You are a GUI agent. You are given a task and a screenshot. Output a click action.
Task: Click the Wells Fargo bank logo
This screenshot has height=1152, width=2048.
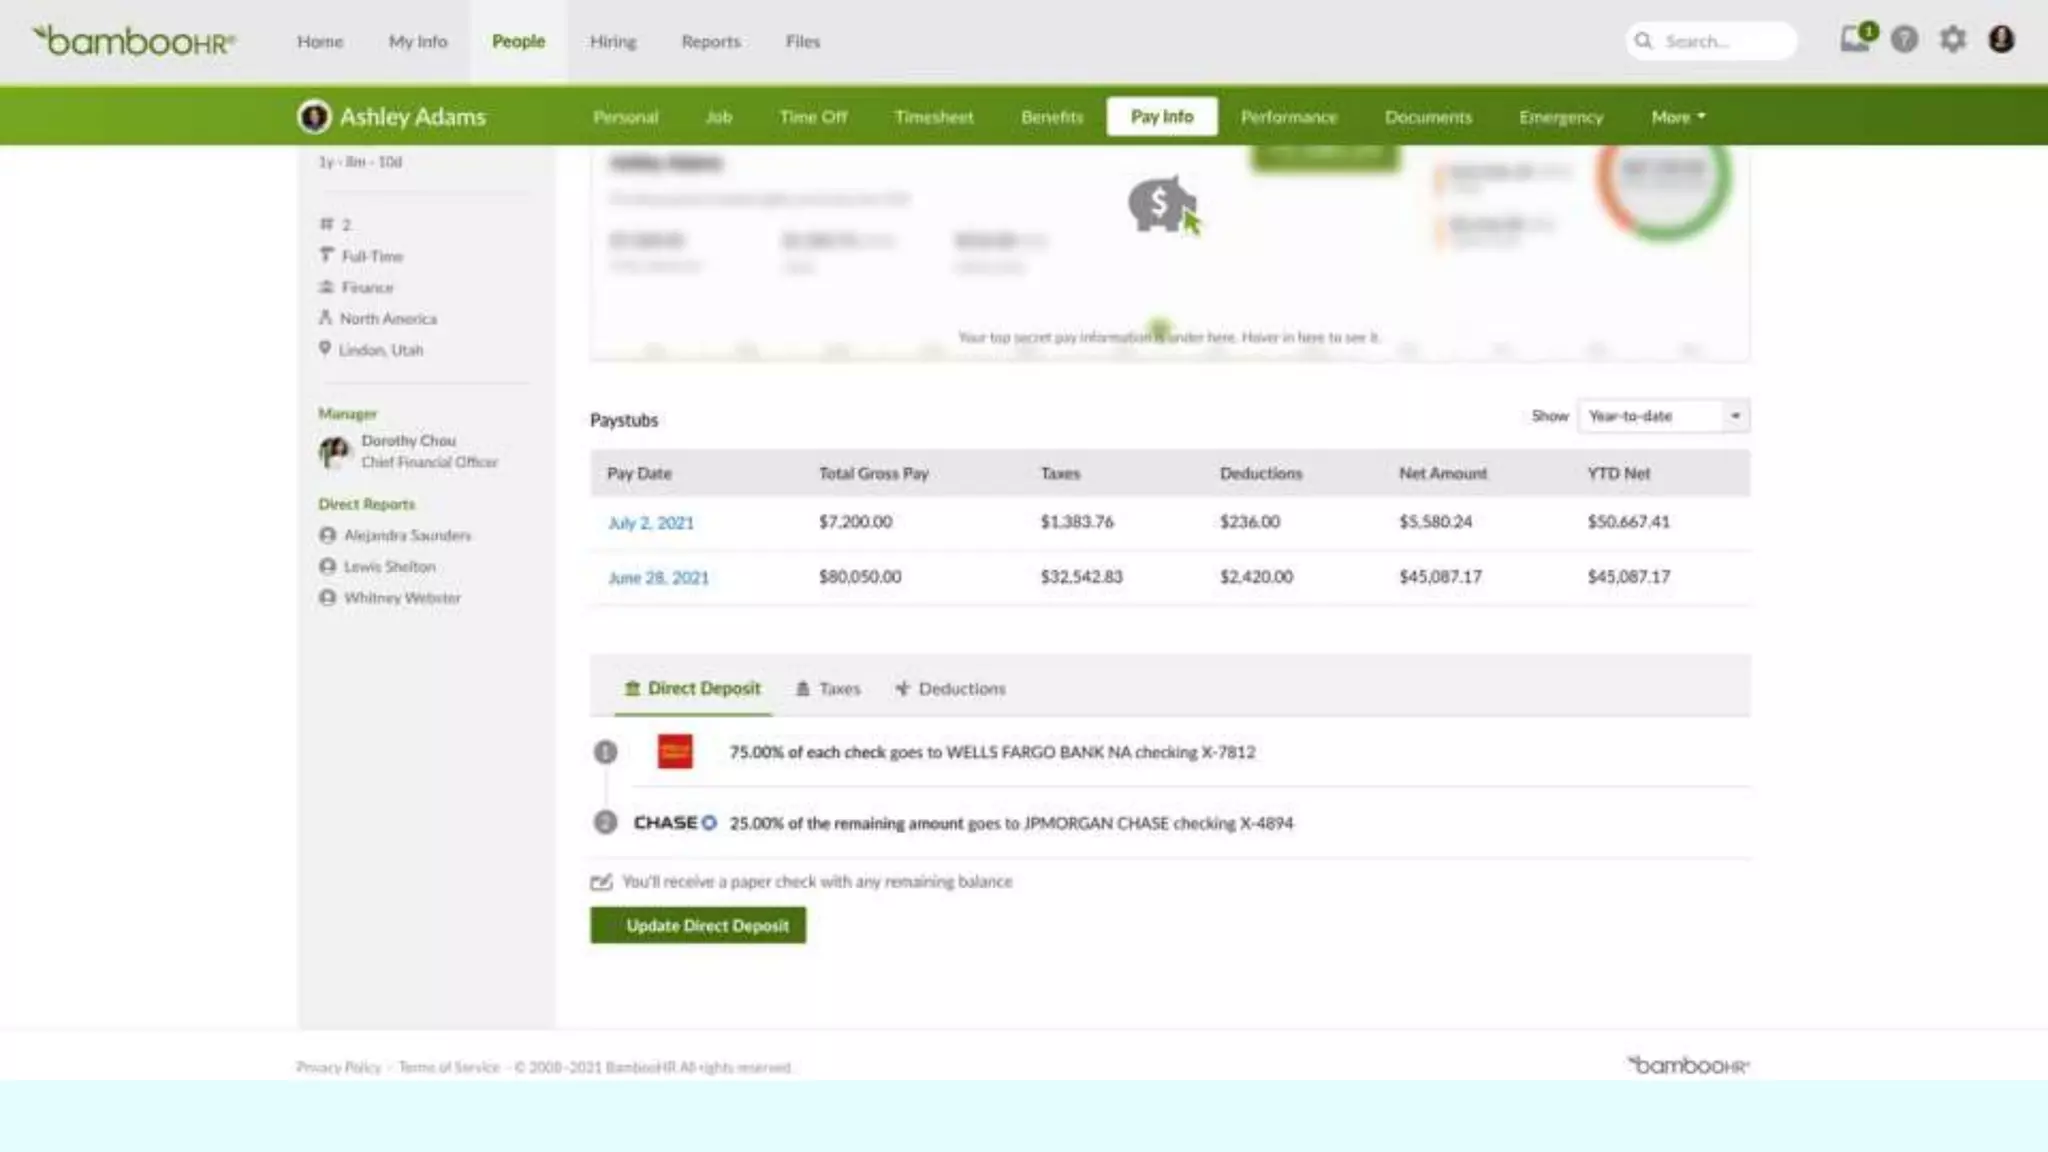coord(675,752)
